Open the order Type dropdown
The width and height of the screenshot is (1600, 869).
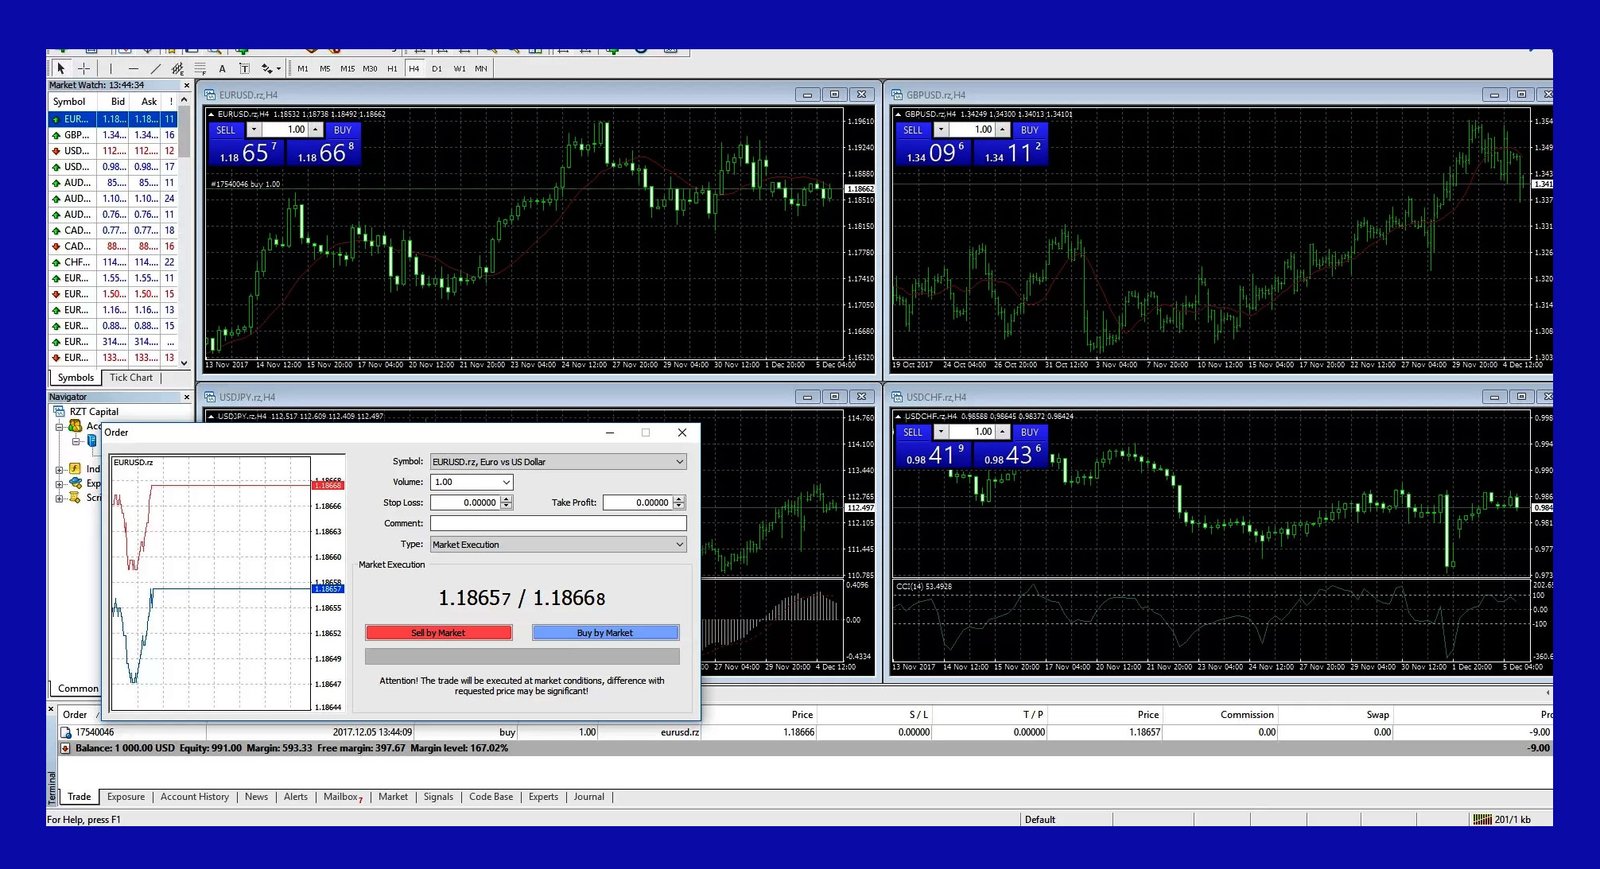click(x=679, y=545)
